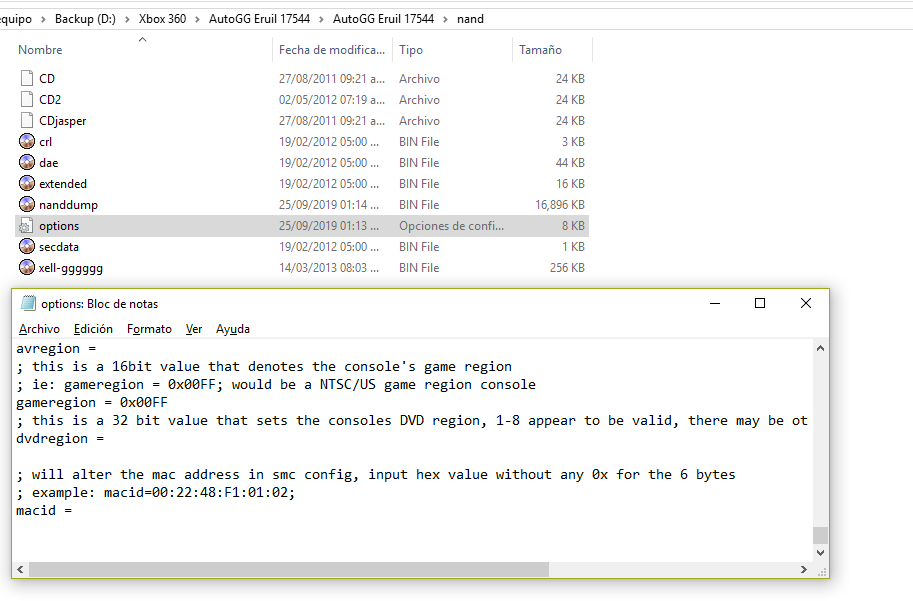Expand chevron after Xbox 360 in breadcrumb
This screenshot has height=601, width=913.
pyautogui.click(x=197, y=19)
